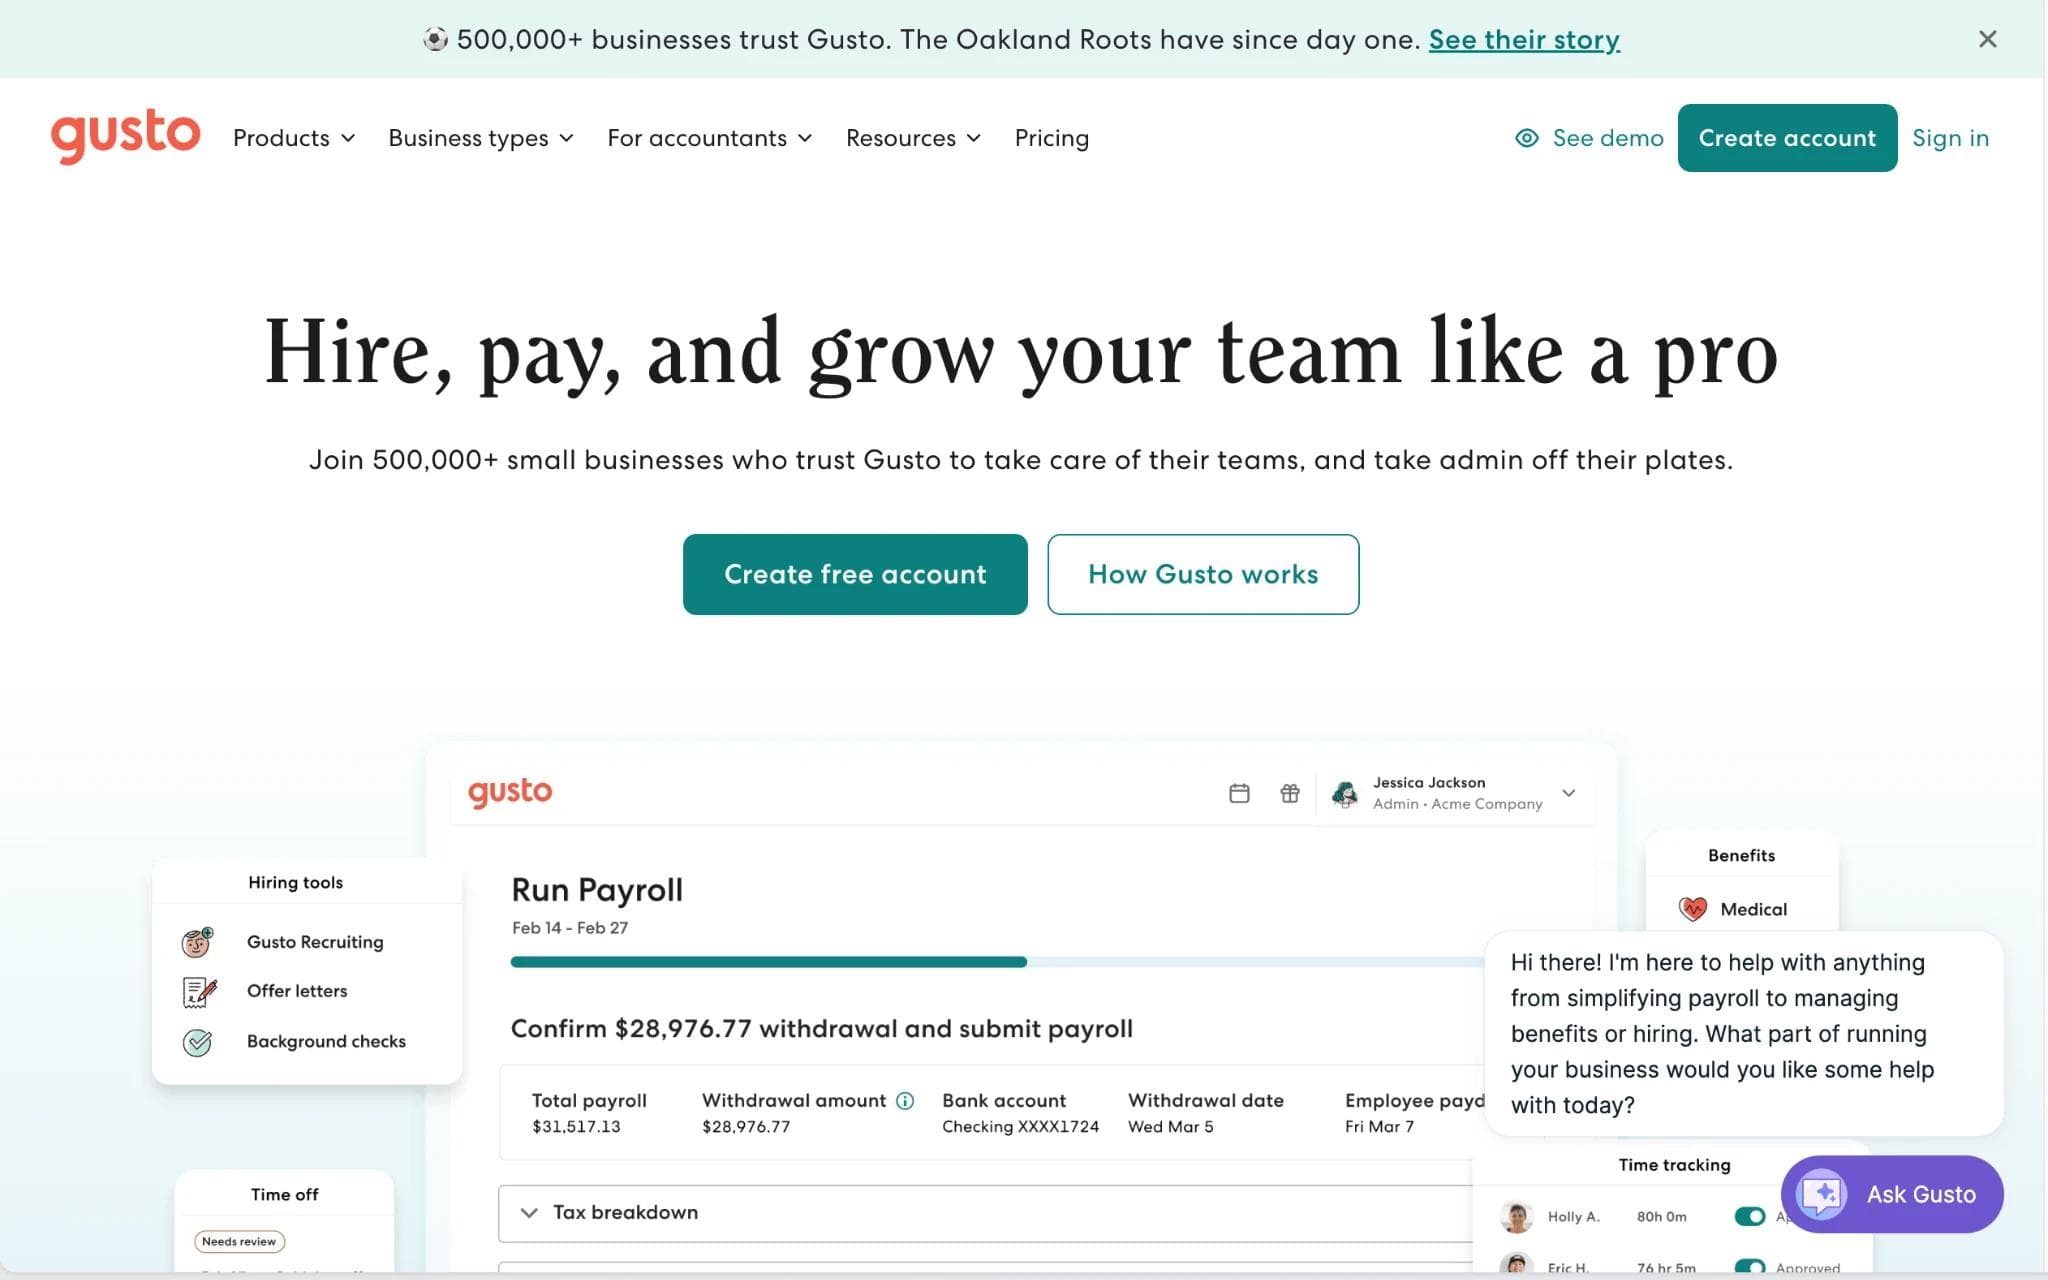Click the Wed Mar 5 withdrawal date
Screen dimensions: 2048x1280
tap(1170, 1127)
